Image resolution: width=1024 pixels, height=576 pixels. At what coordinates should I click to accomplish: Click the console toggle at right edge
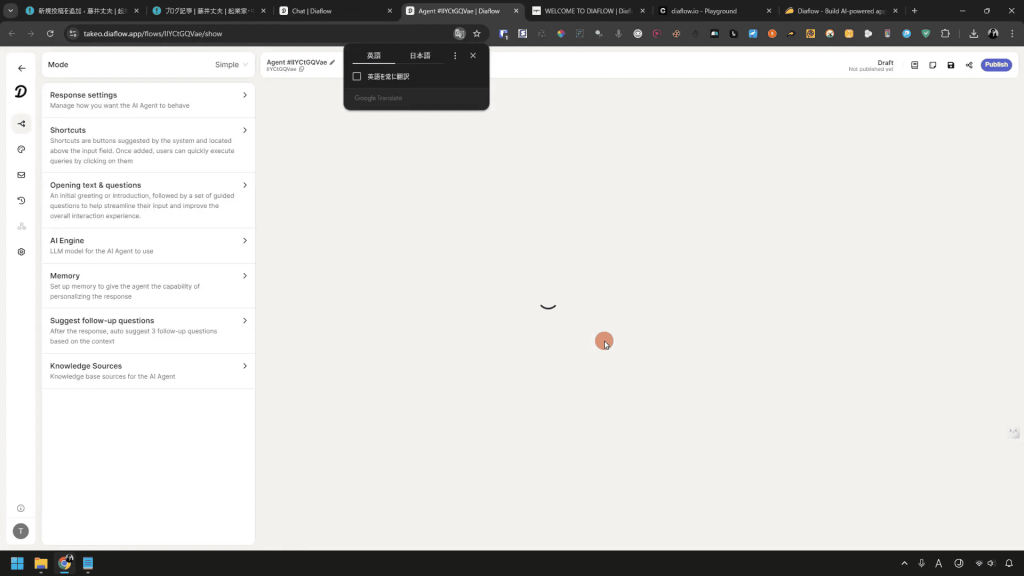[x=1014, y=432]
